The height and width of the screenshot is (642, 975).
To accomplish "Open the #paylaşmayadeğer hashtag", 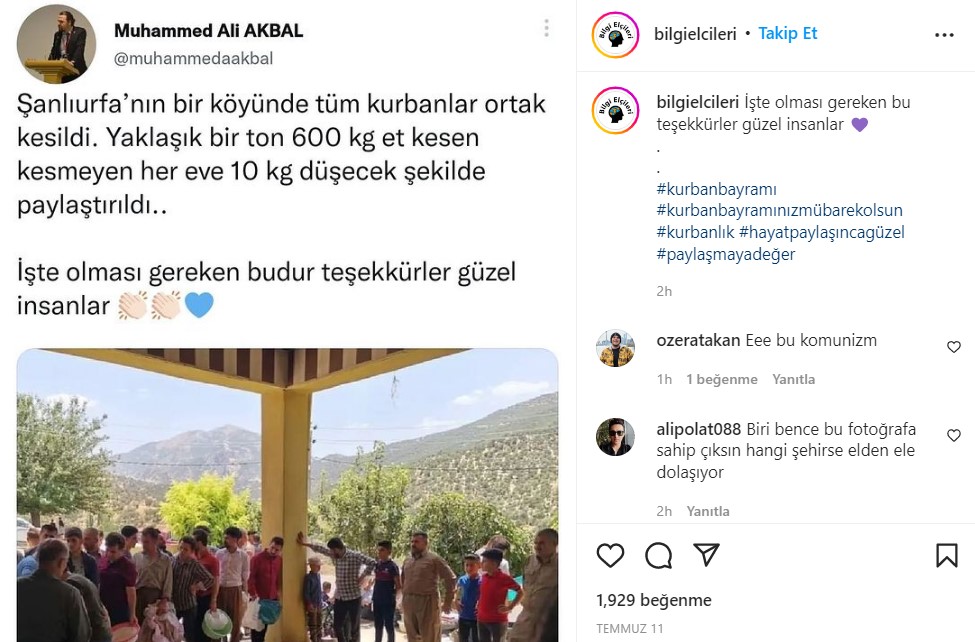I will tap(726, 254).
